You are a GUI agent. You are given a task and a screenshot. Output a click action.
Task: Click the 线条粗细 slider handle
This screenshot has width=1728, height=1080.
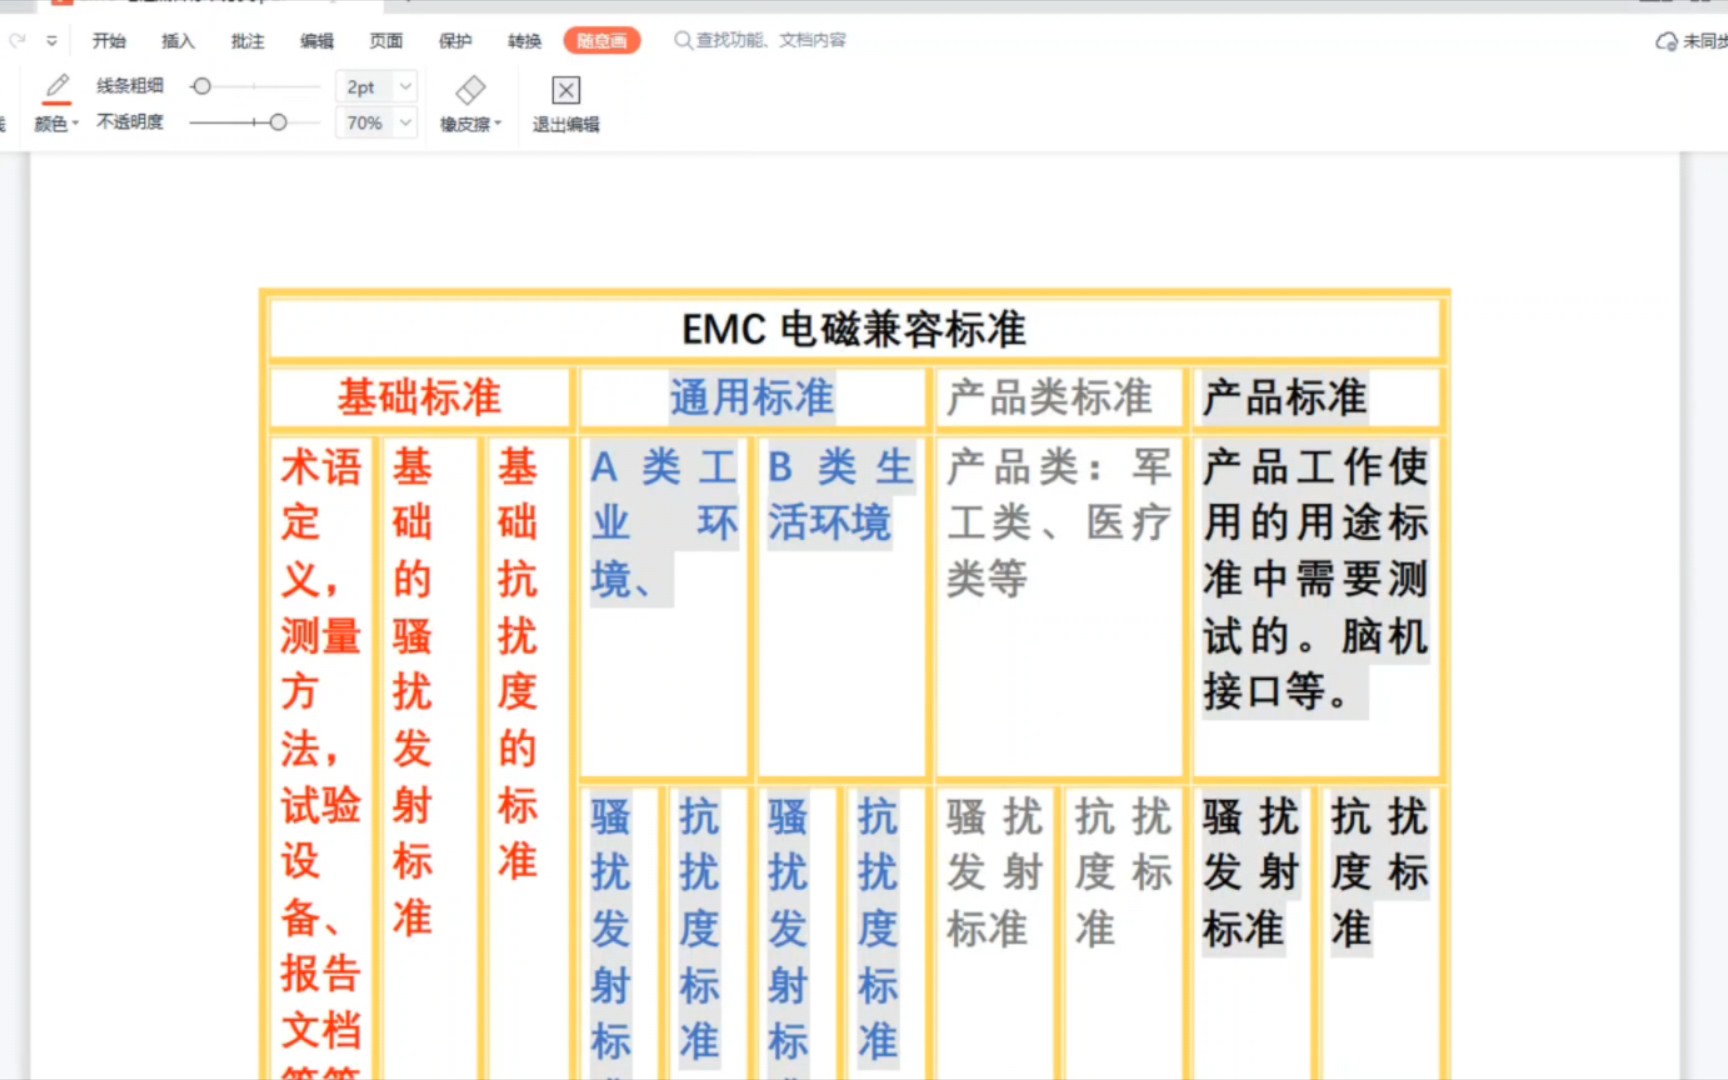(201, 87)
